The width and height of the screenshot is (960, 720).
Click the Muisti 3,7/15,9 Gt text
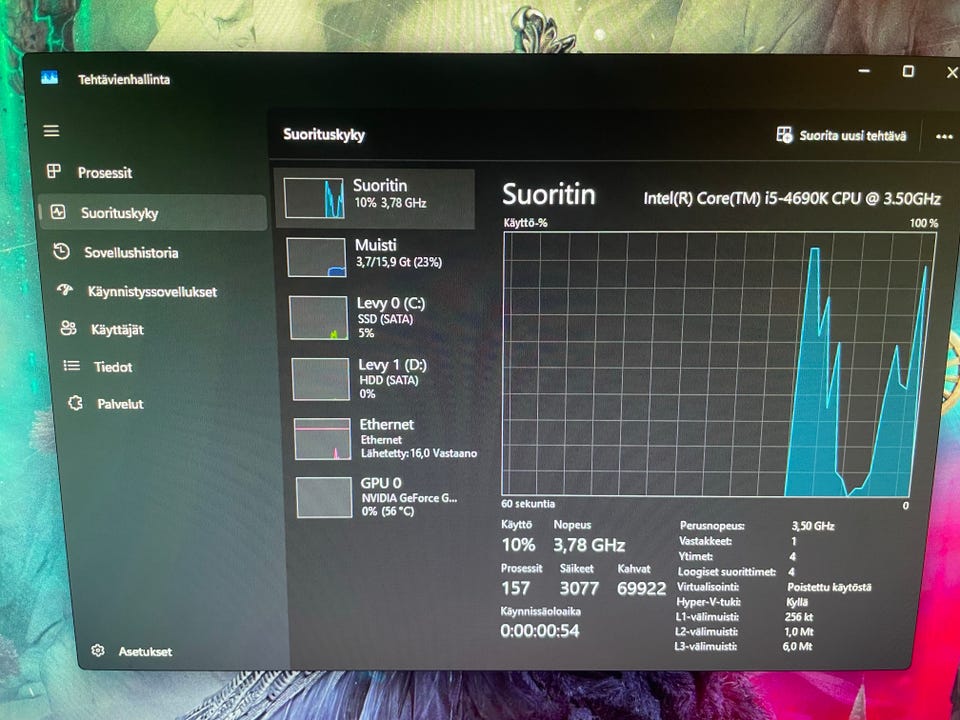399,262
